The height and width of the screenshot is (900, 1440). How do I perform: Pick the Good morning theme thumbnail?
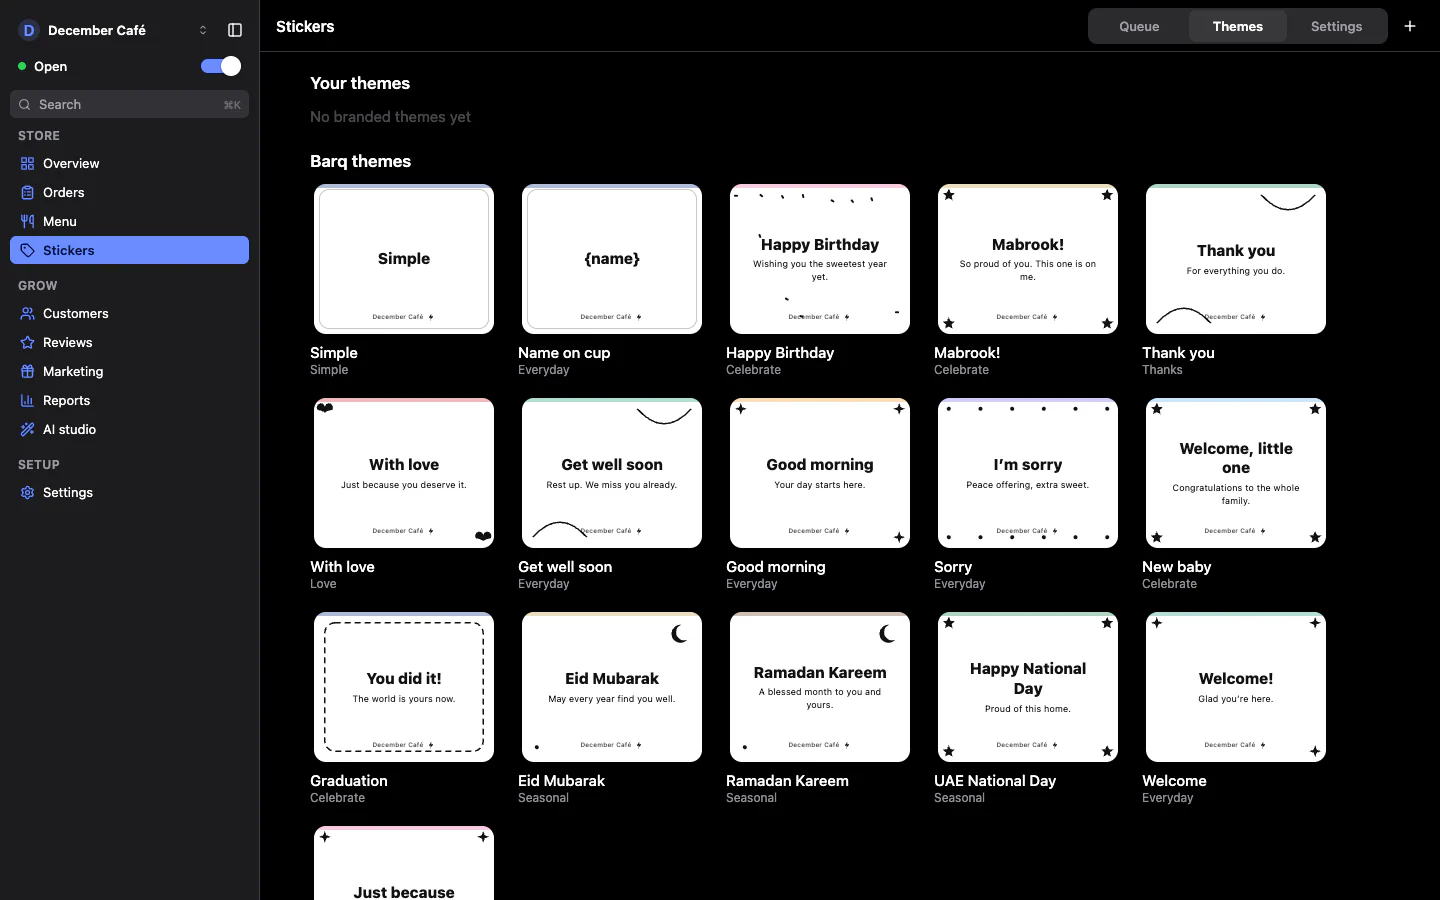pos(820,473)
